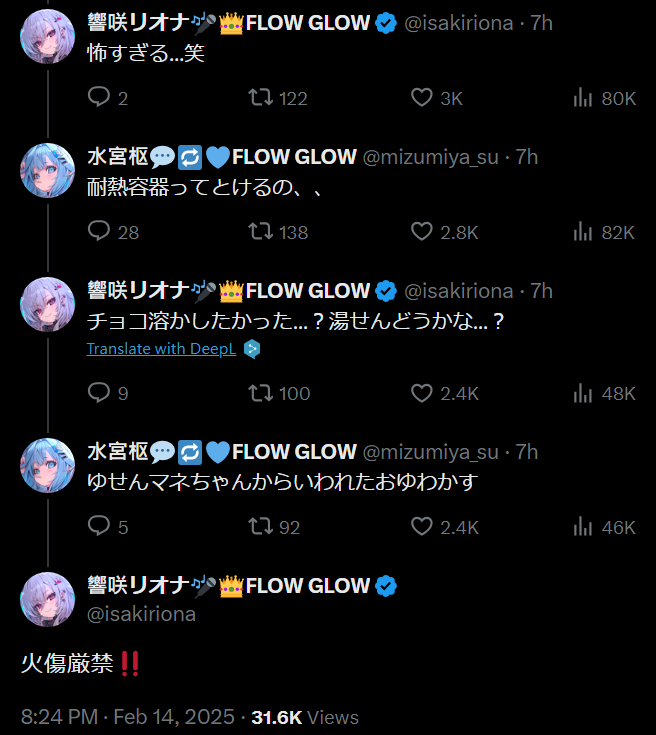Click the Translate with DeepL link
656x735 pixels.
click(161, 349)
